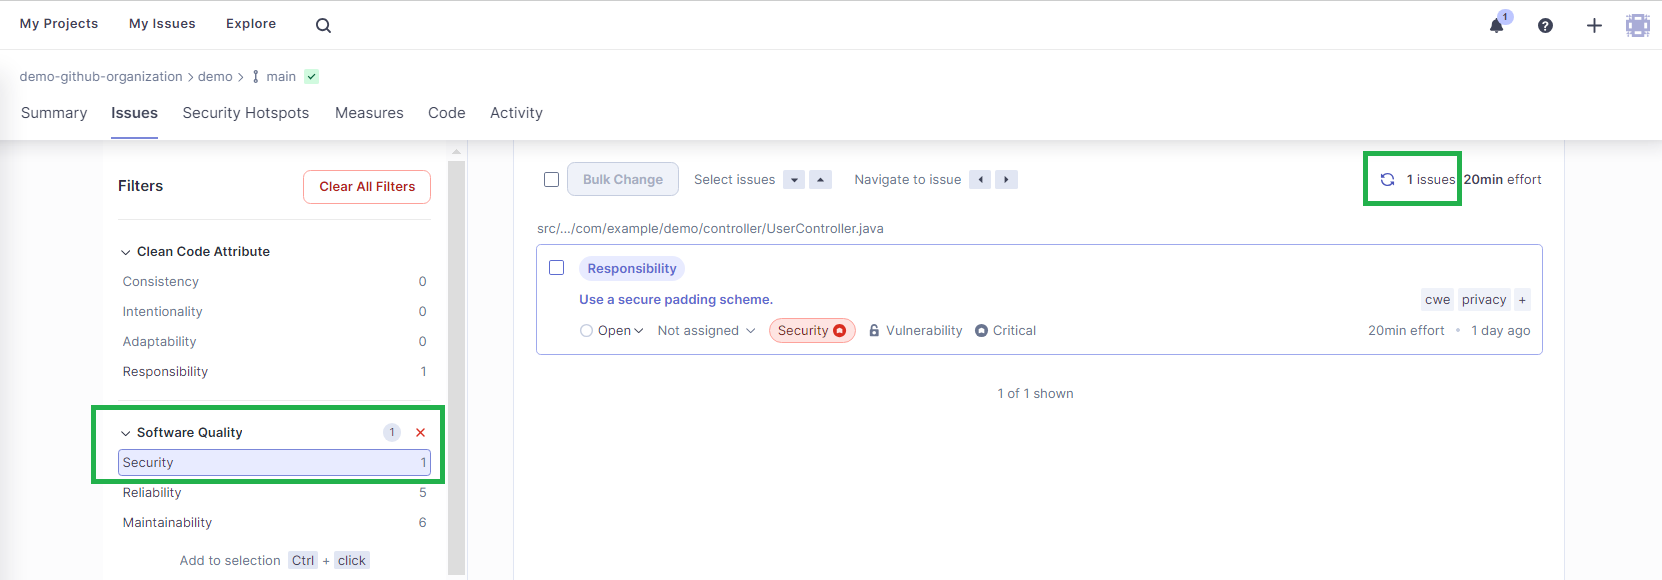Image resolution: width=1662 pixels, height=580 pixels.
Task: Open the notifications bell
Action: click(1496, 25)
